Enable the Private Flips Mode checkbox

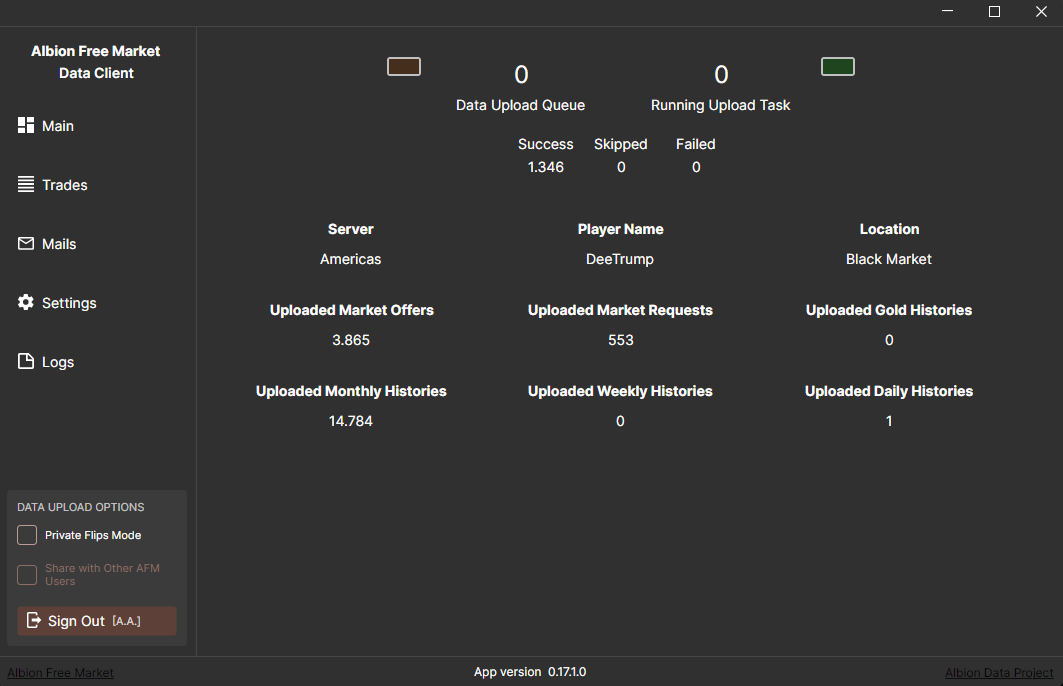pos(27,535)
